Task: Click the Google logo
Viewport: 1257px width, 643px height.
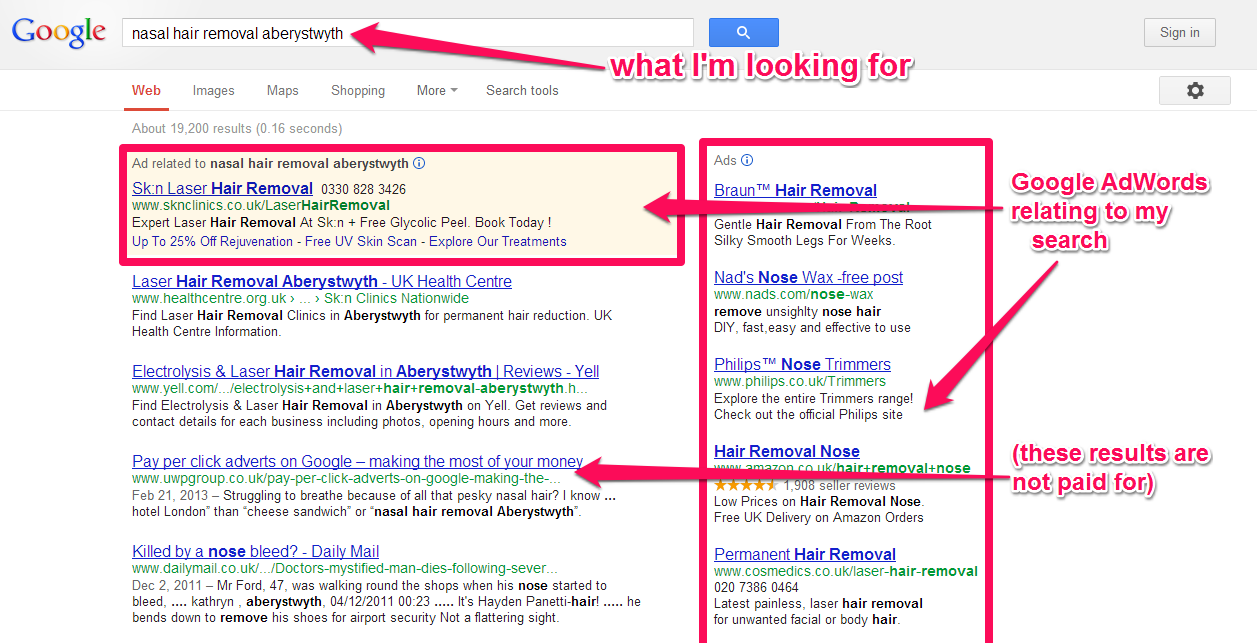Action: click(x=58, y=32)
